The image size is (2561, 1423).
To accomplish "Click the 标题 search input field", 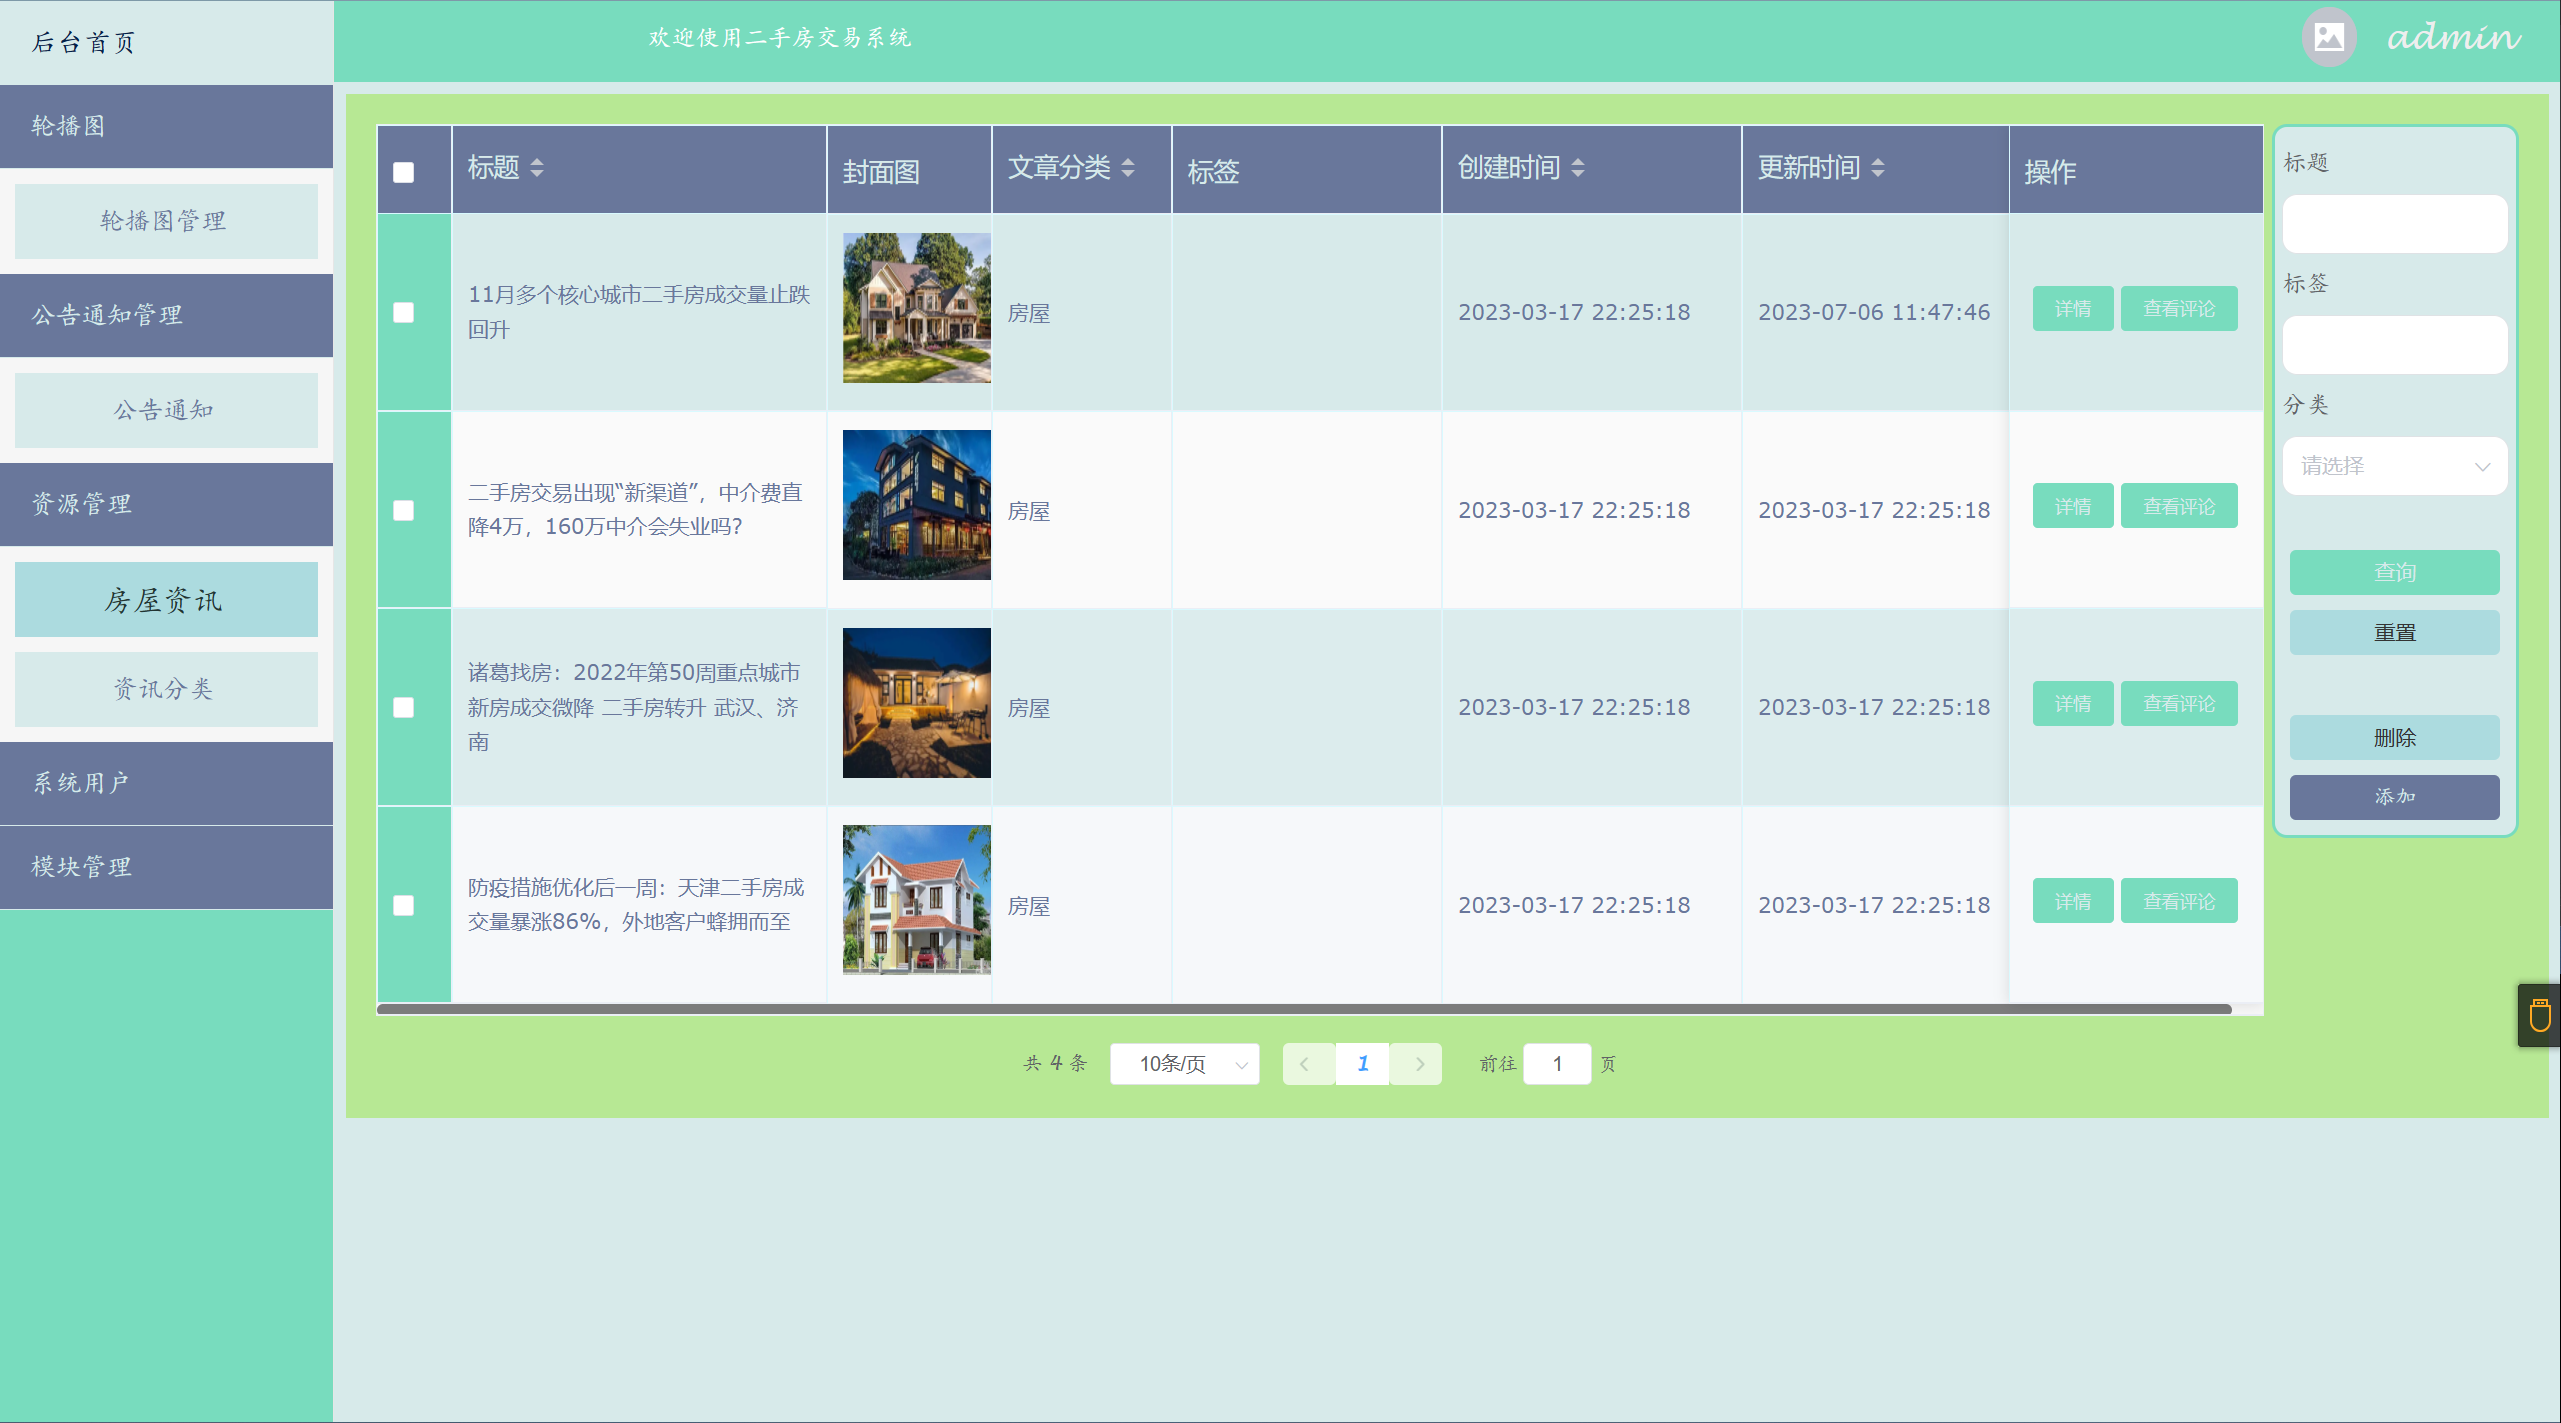I will pos(2394,224).
